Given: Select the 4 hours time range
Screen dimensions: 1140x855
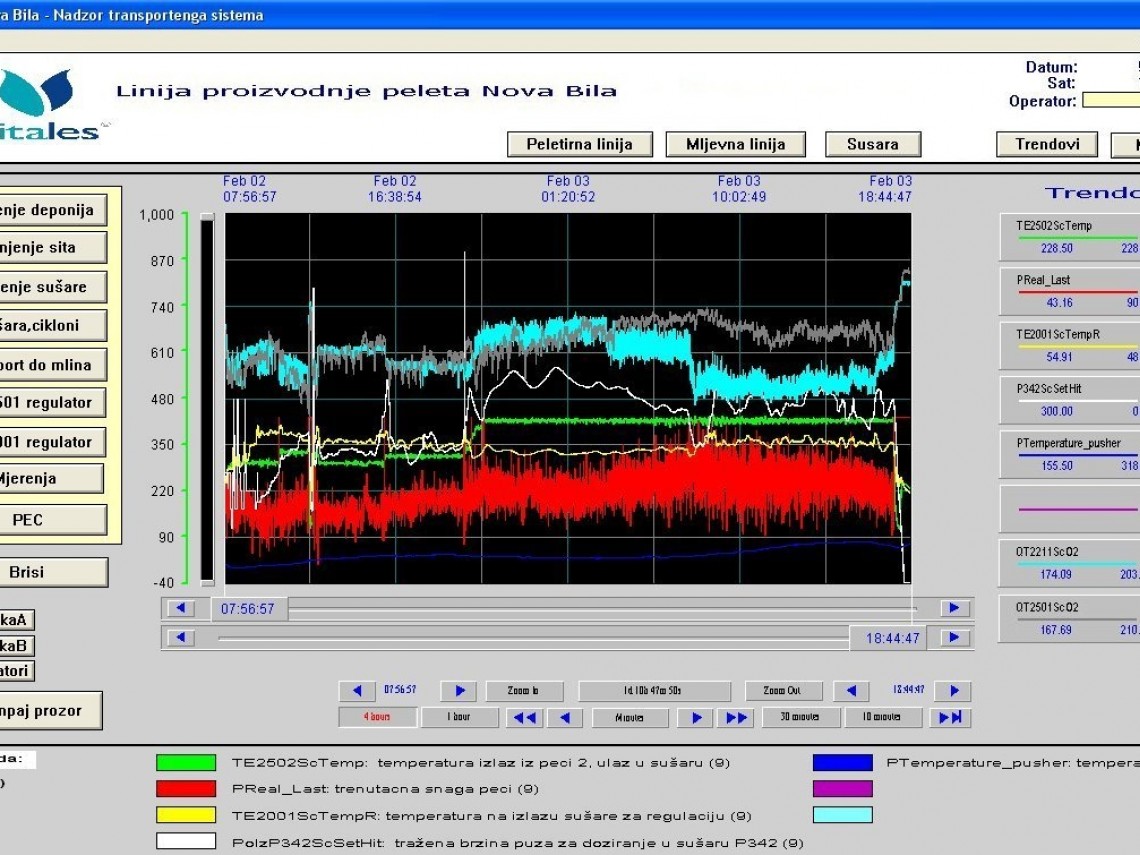Looking at the screenshot, I should coord(377,718).
